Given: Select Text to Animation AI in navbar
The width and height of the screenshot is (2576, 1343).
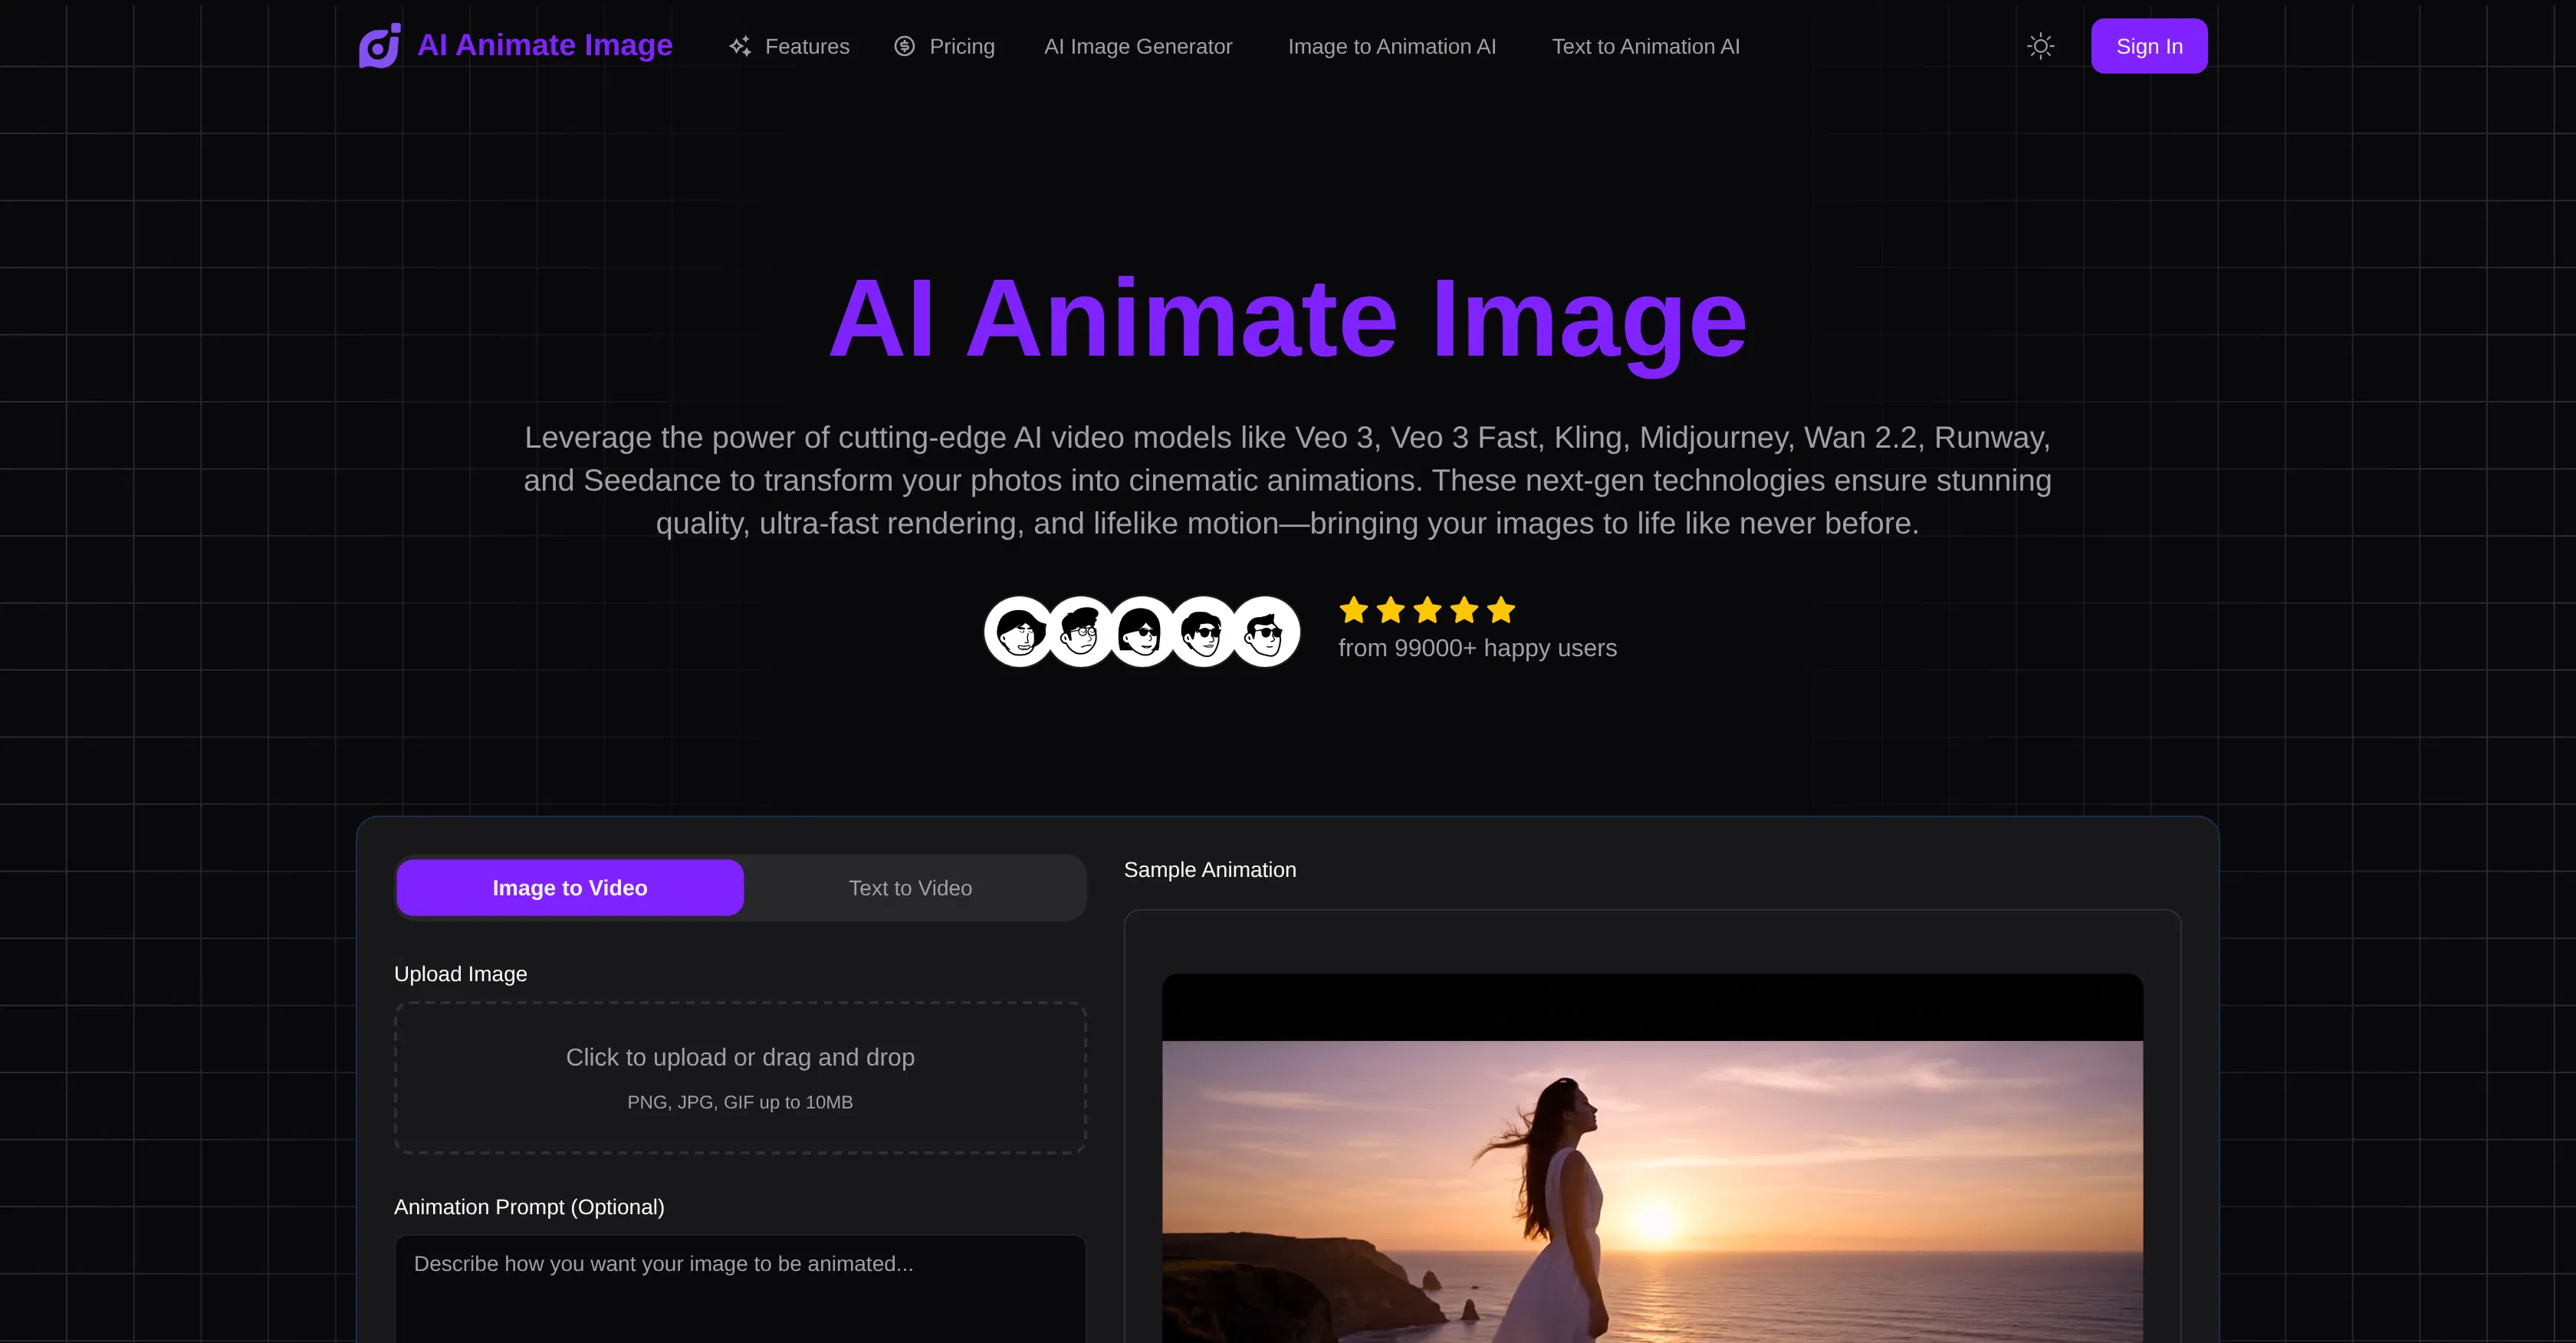Looking at the screenshot, I should (x=1645, y=46).
